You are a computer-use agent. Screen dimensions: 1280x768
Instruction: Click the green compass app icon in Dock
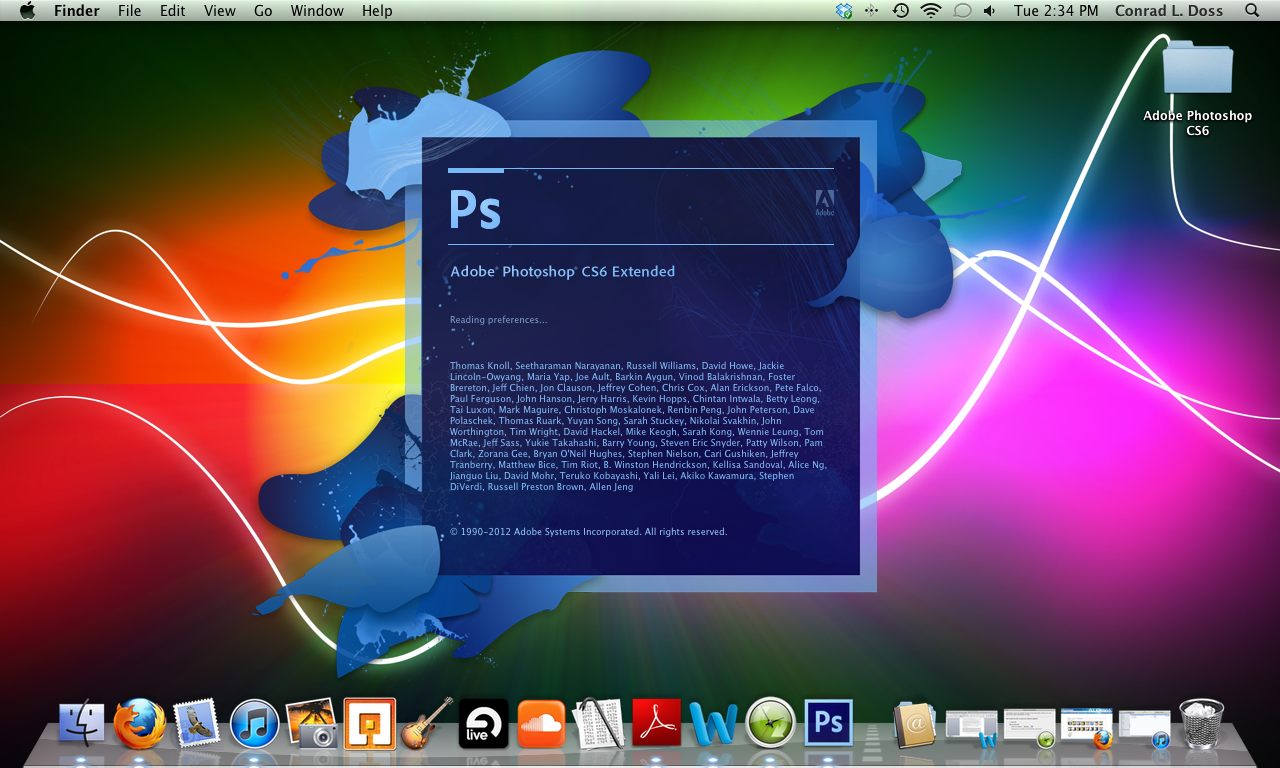pos(771,723)
